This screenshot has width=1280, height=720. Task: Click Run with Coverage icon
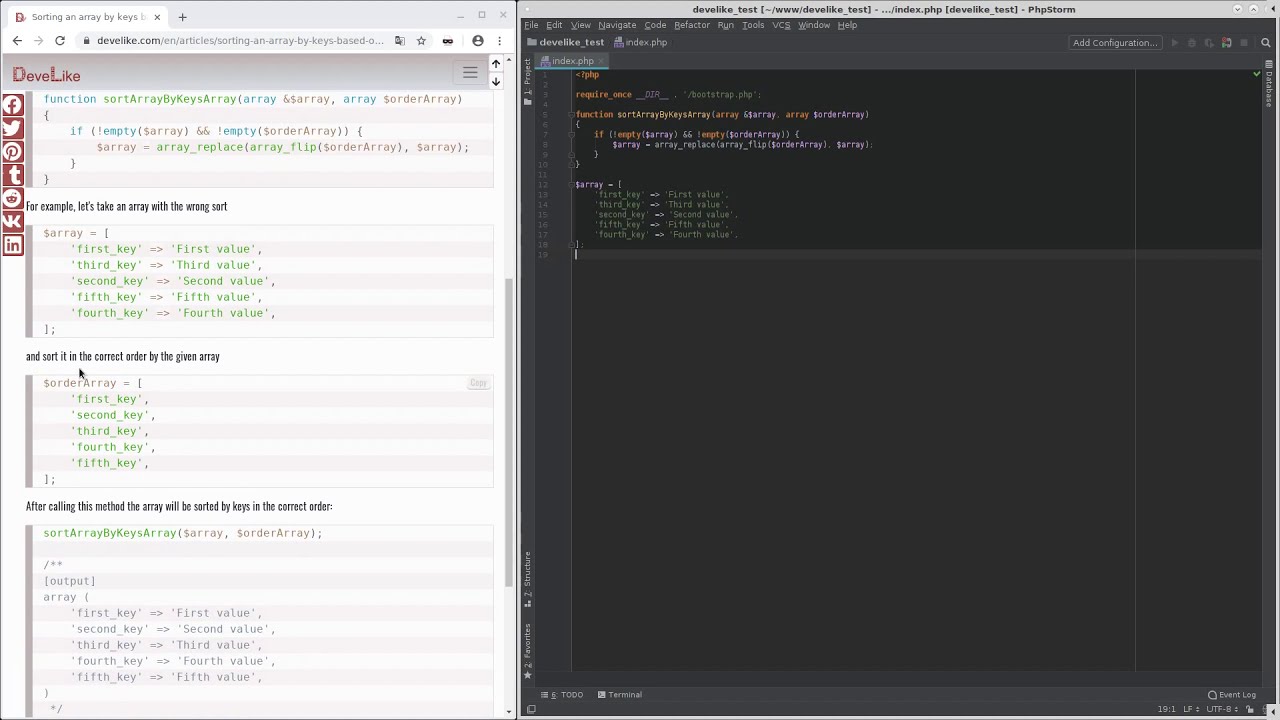1209,43
